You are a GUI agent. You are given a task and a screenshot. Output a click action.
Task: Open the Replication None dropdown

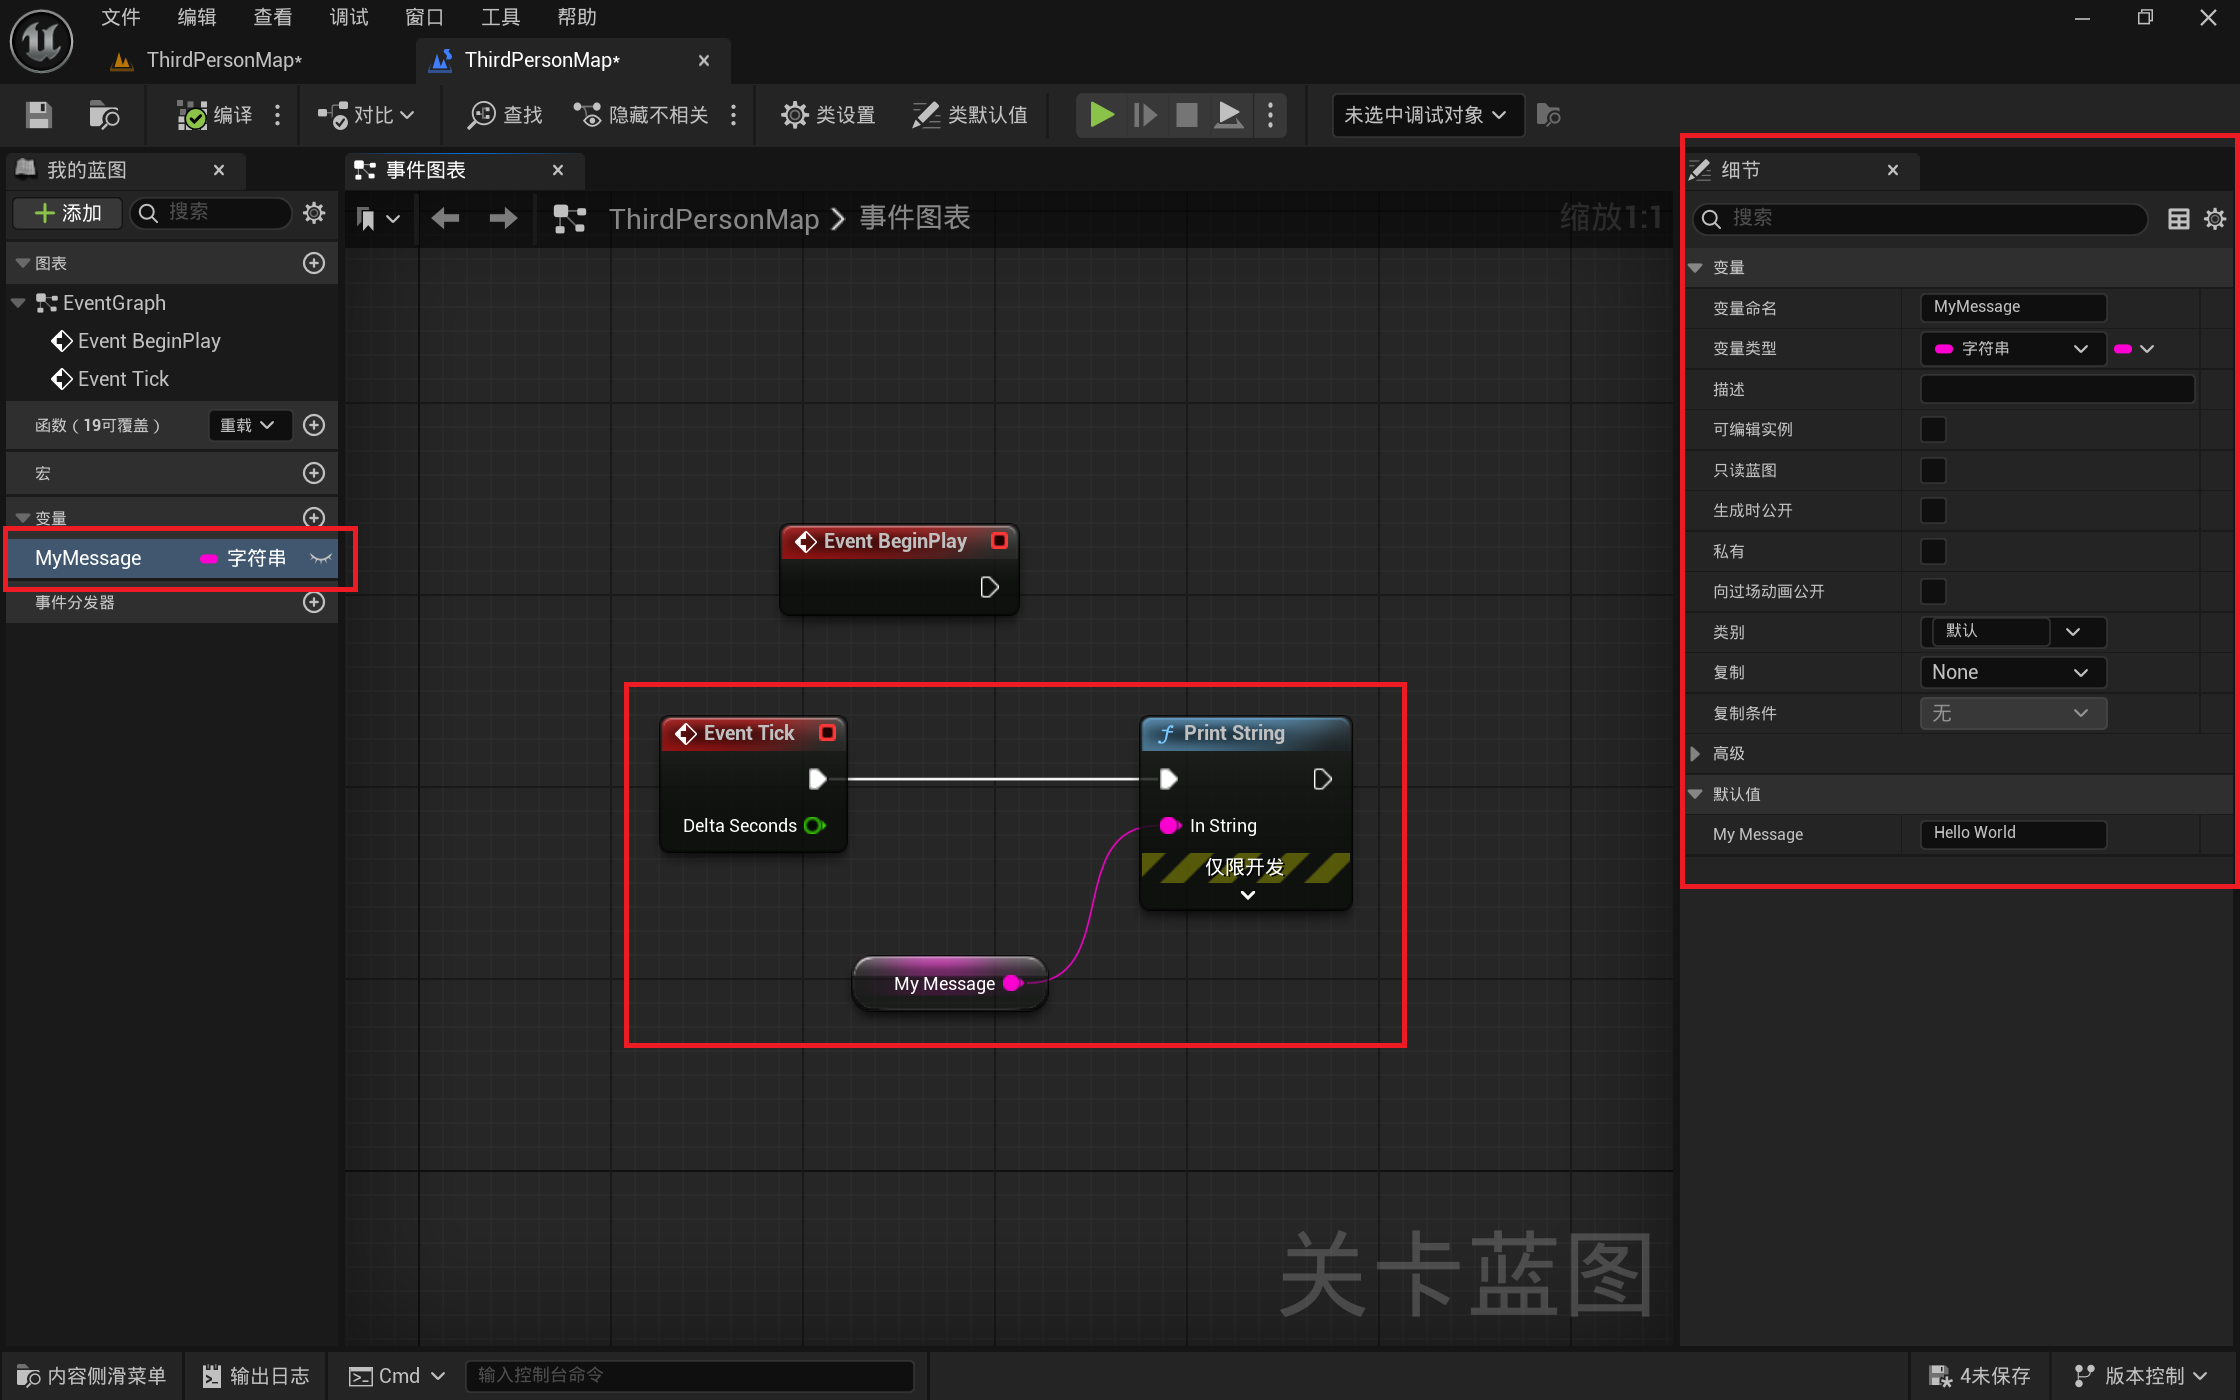(x=2012, y=672)
